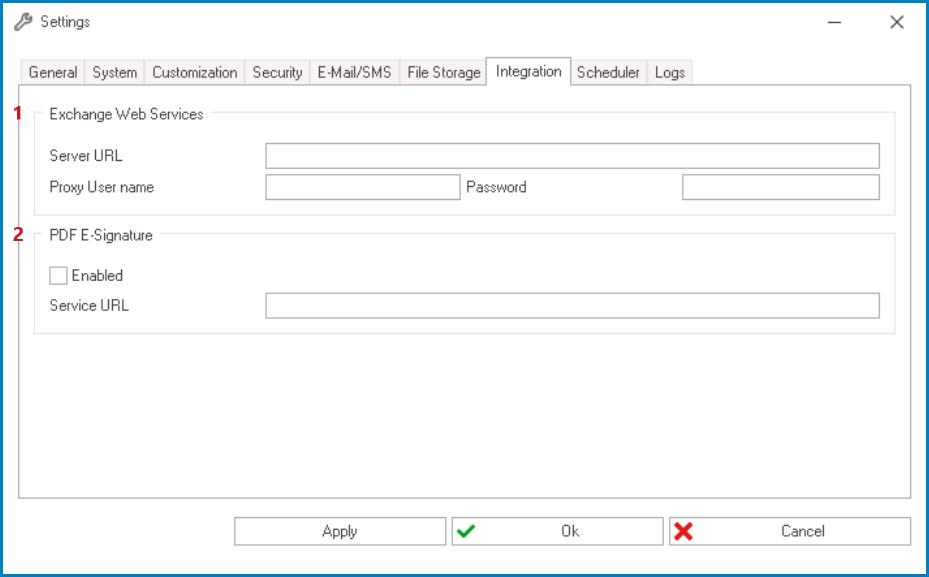Select the Customization tab
Viewport: 929px width, 577px height.
click(x=194, y=72)
